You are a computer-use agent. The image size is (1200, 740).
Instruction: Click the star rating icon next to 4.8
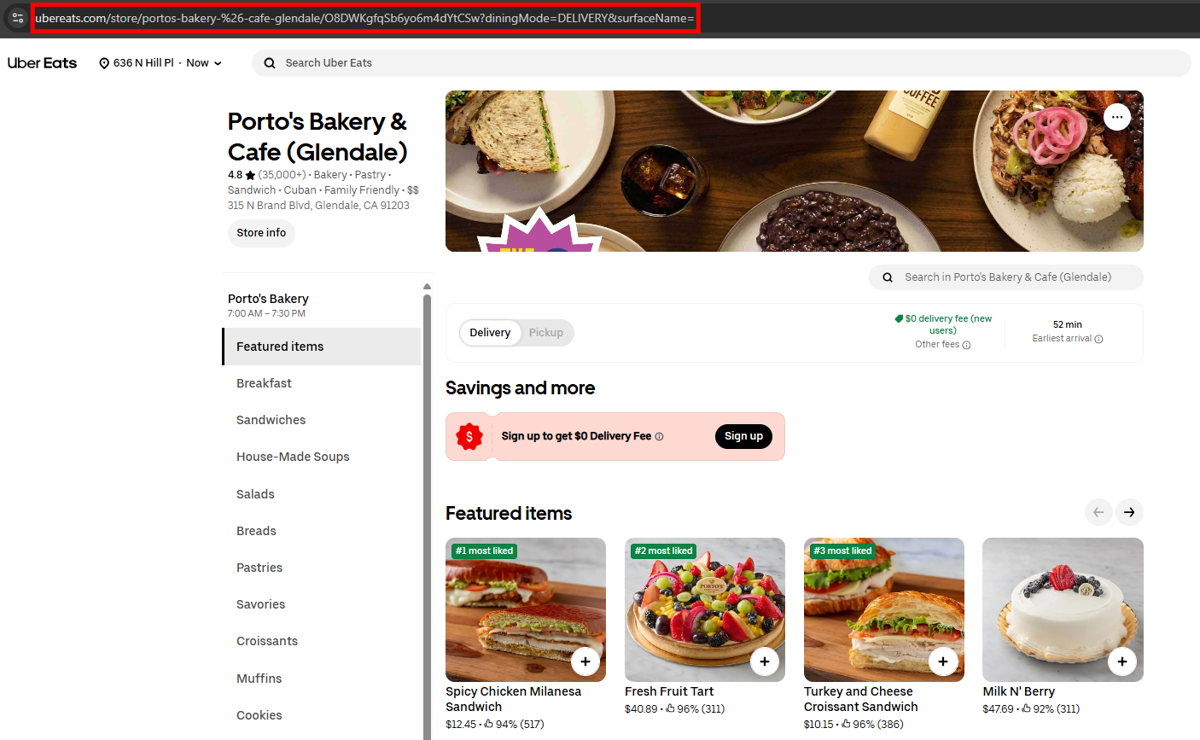point(250,175)
